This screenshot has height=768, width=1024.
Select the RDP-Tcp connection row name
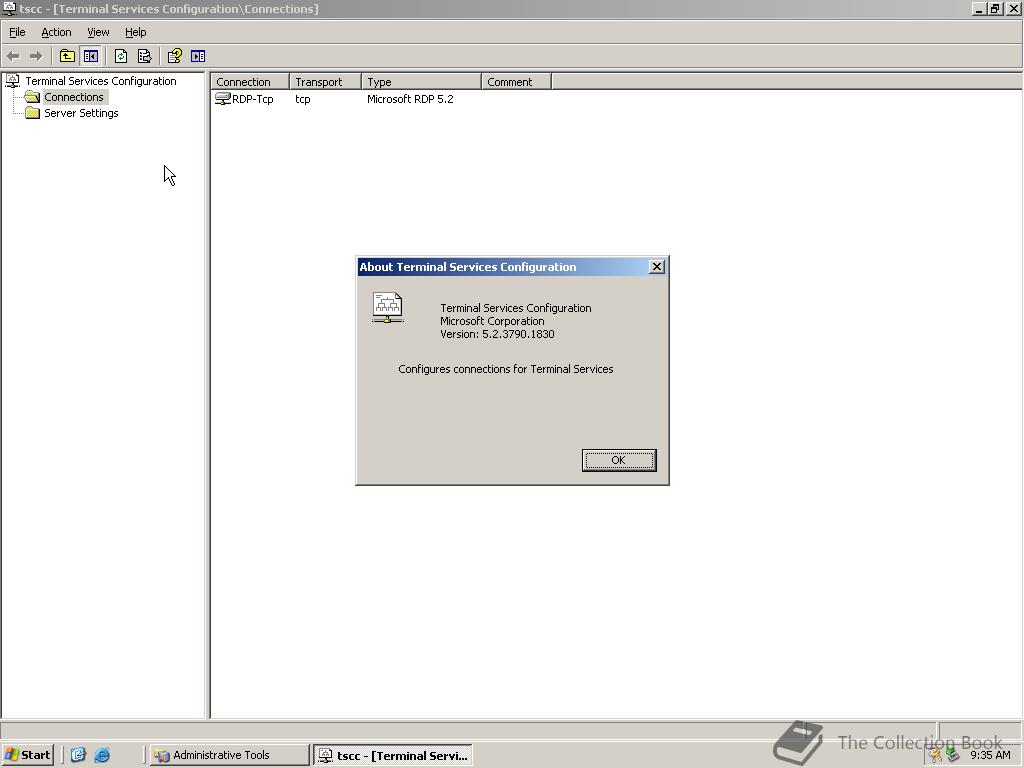[x=253, y=99]
